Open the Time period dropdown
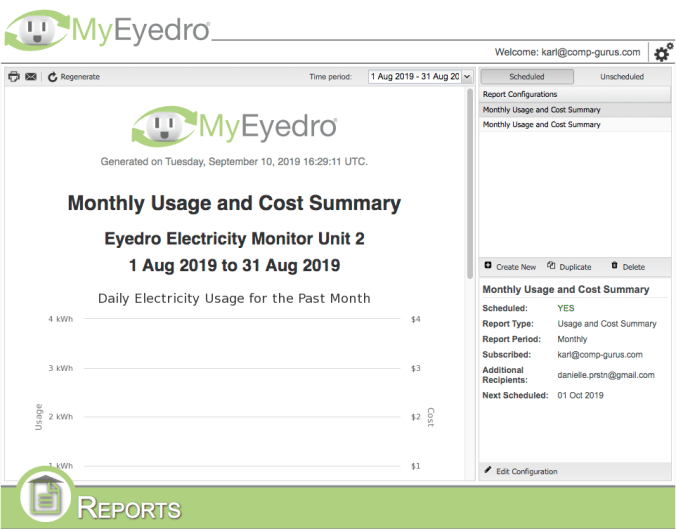The height and width of the screenshot is (529, 676). coord(414,76)
